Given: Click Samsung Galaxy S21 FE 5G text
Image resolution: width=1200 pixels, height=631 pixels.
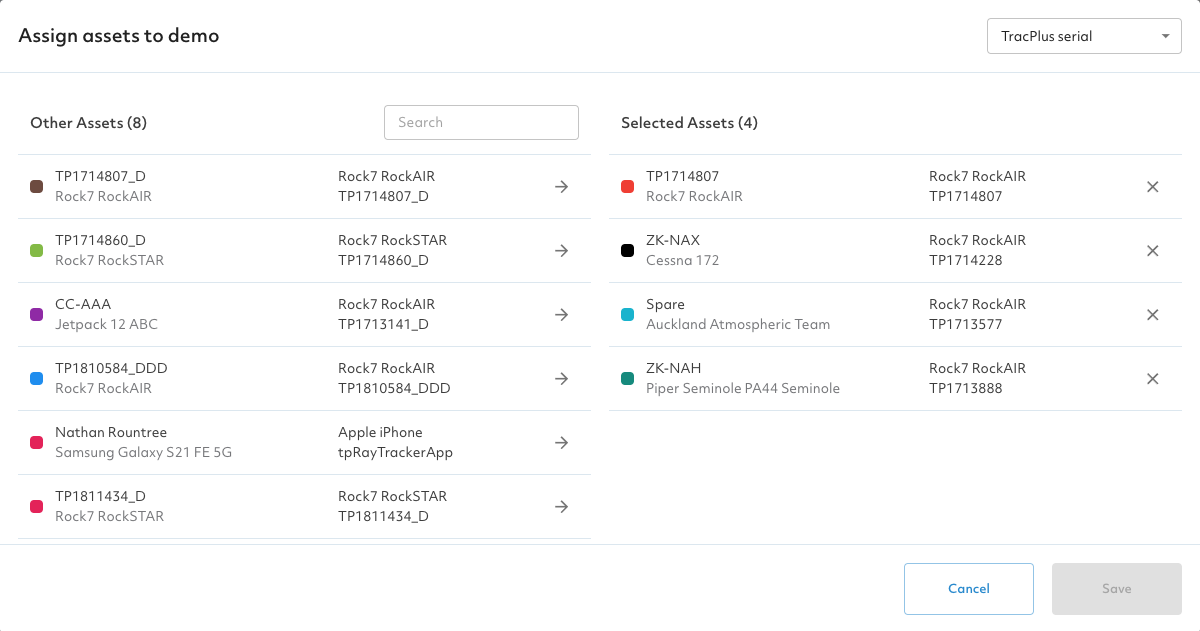Looking at the screenshot, I should (x=143, y=452).
